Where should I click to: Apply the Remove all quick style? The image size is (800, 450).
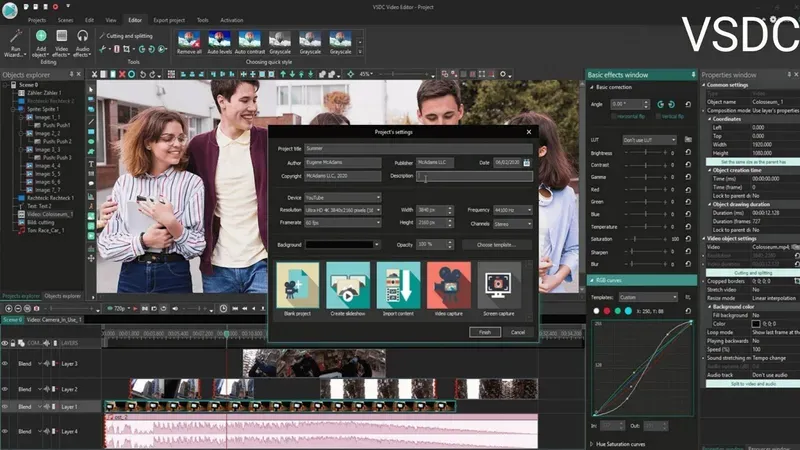(189, 42)
